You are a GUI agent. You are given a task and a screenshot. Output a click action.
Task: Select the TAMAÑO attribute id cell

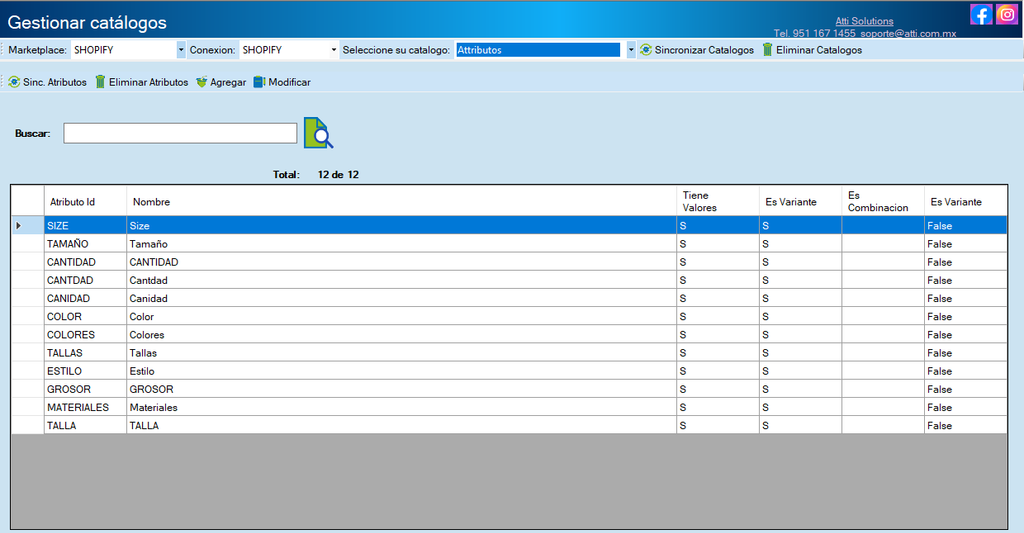pos(85,244)
